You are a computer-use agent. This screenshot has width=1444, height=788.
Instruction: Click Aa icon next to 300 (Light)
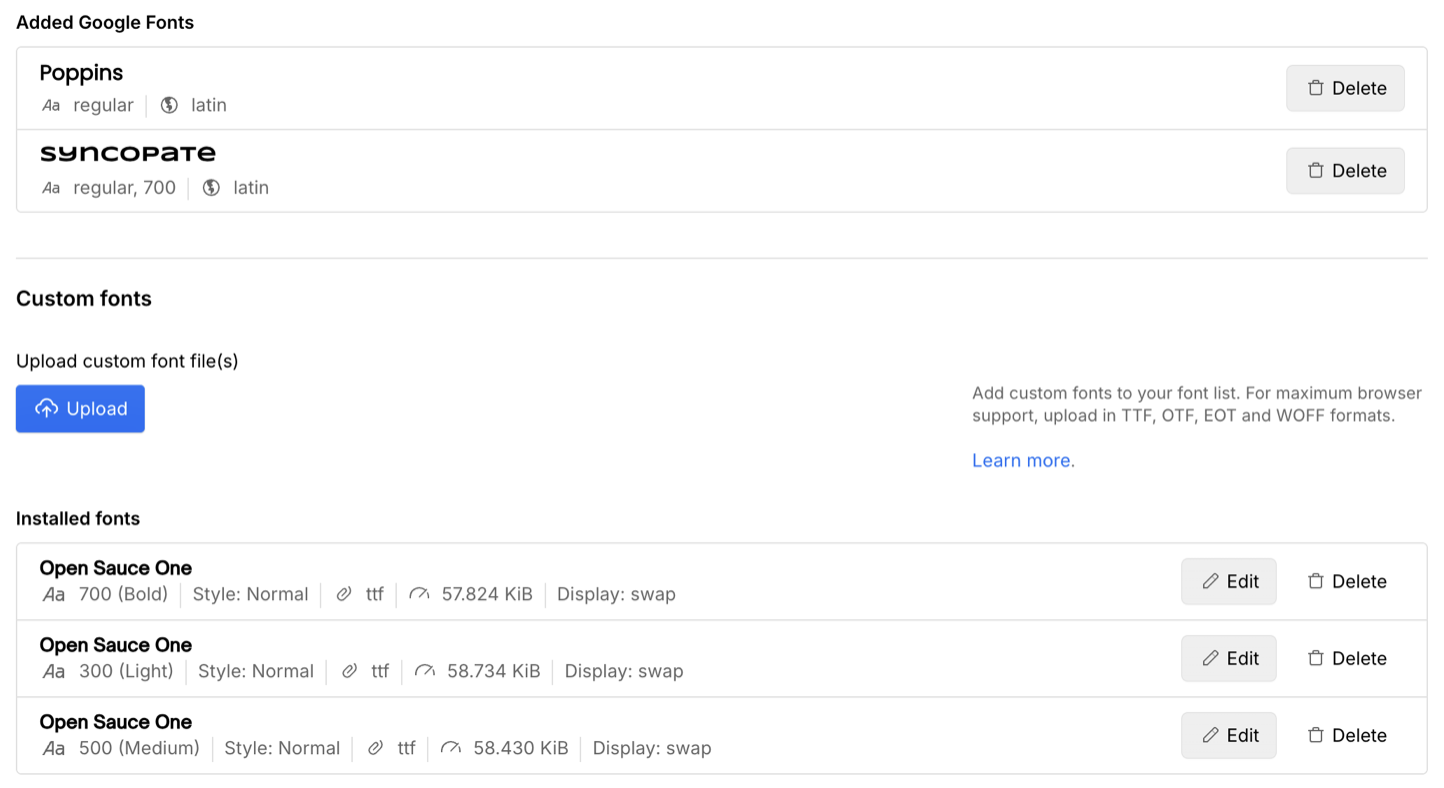54,672
